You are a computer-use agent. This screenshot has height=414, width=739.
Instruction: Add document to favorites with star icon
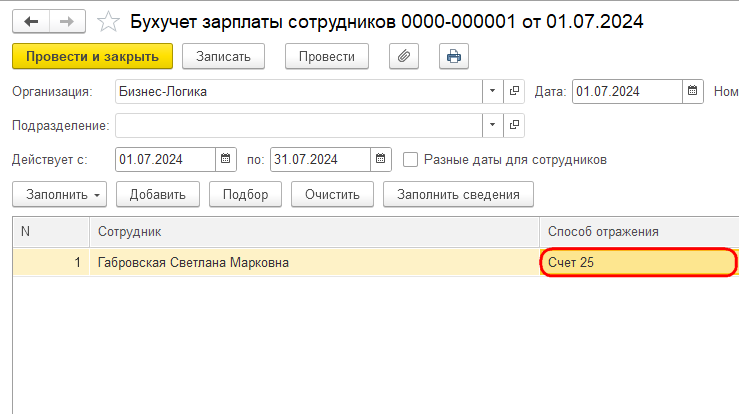108,22
